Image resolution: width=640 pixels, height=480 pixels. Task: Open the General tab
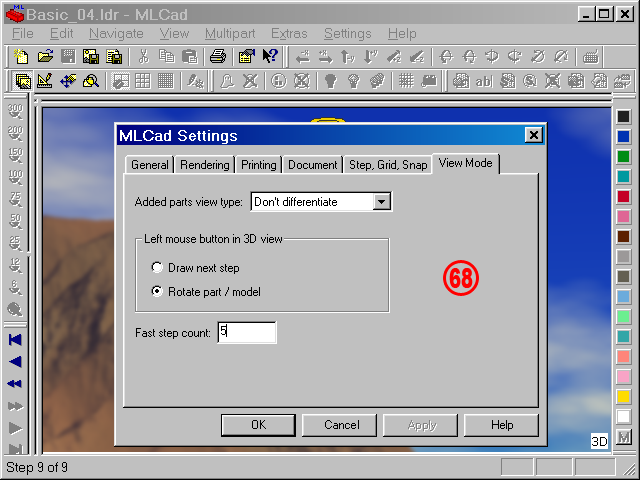[x=149, y=165]
